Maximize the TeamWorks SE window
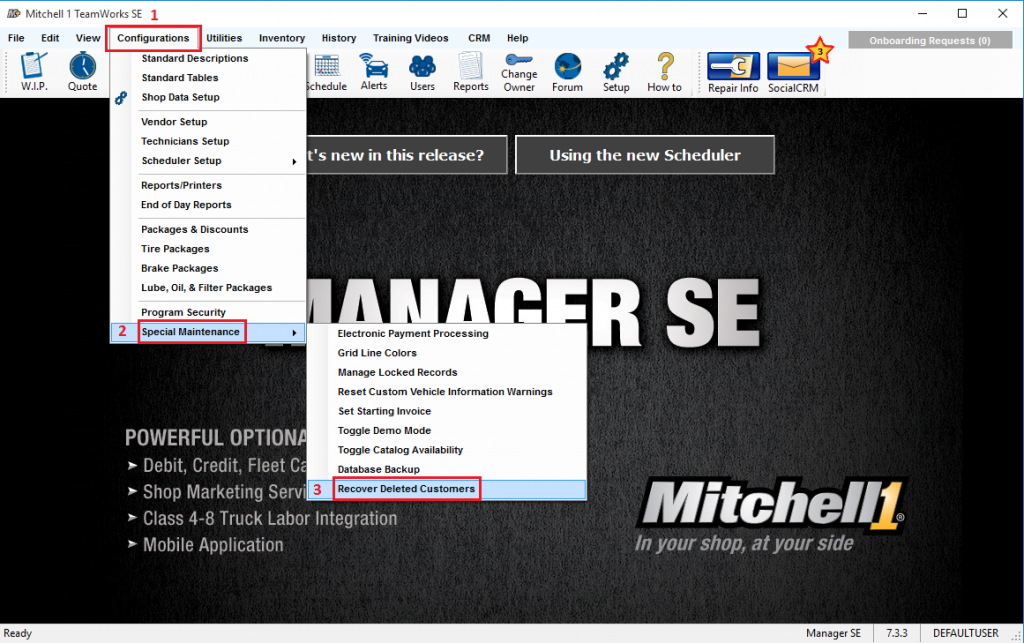This screenshot has height=643, width=1024. click(962, 14)
